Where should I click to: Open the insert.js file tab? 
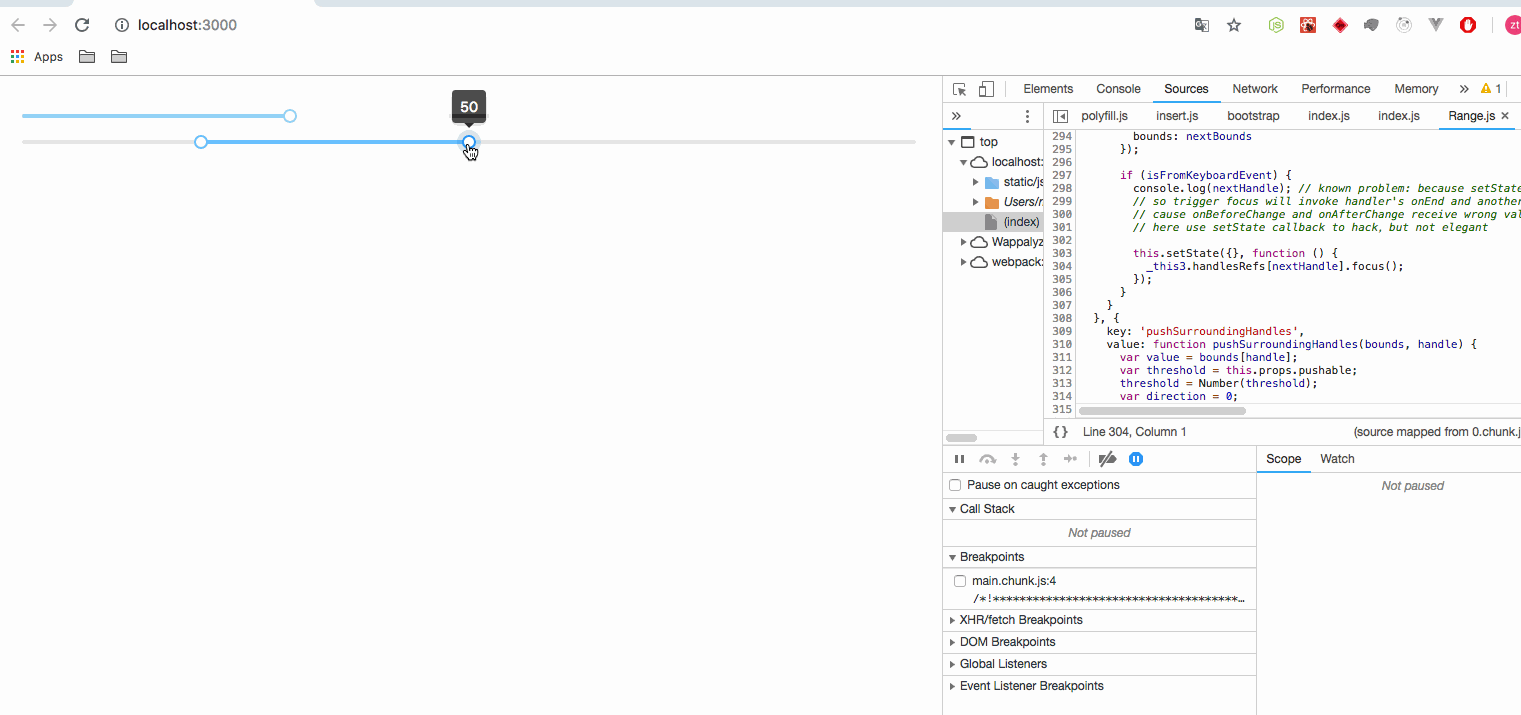pyautogui.click(x=1177, y=116)
